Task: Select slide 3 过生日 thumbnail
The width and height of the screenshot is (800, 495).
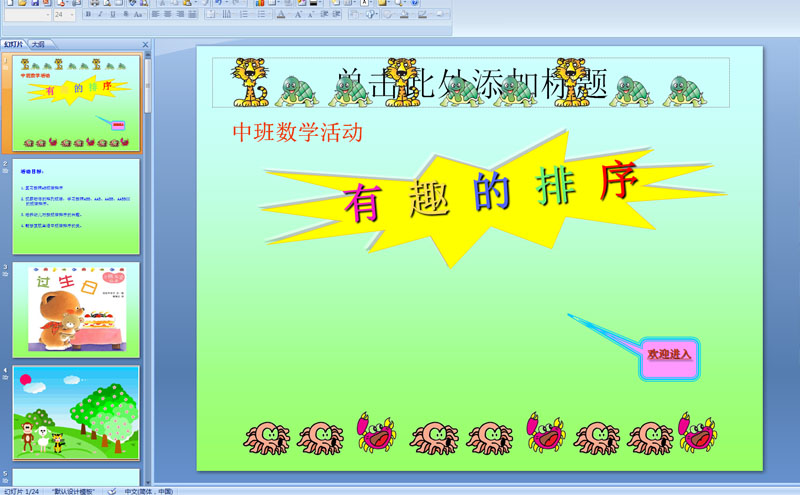Action: [76, 310]
